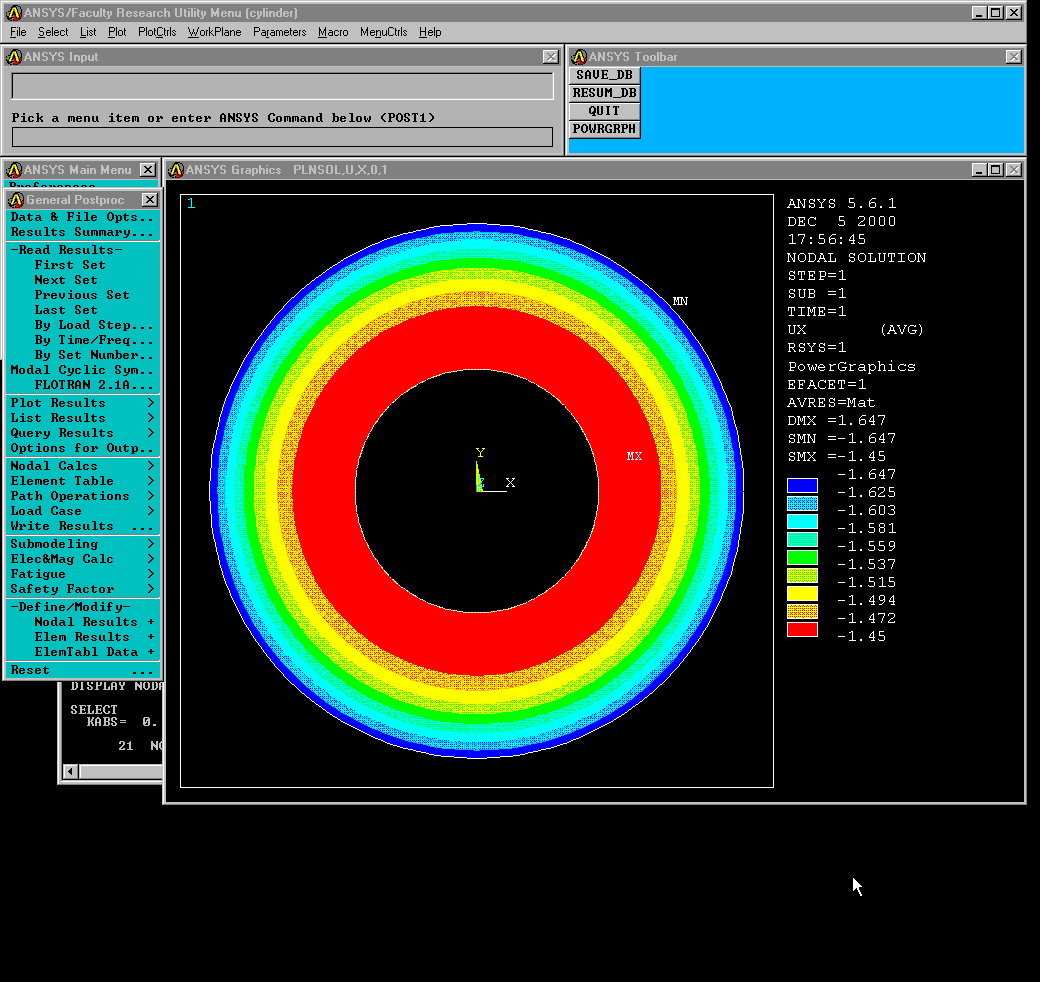Expand Nodal Calcs submenu
The width and height of the screenshot is (1040, 982).
pos(82,465)
